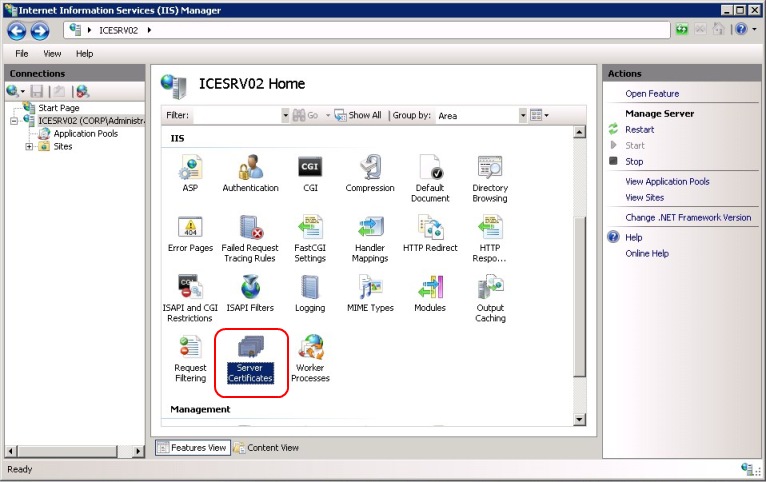The width and height of the screenshot is (766, 482).
Task: Click the ICESRV02 breadcrumb in address bar
Action: (118, 30)
